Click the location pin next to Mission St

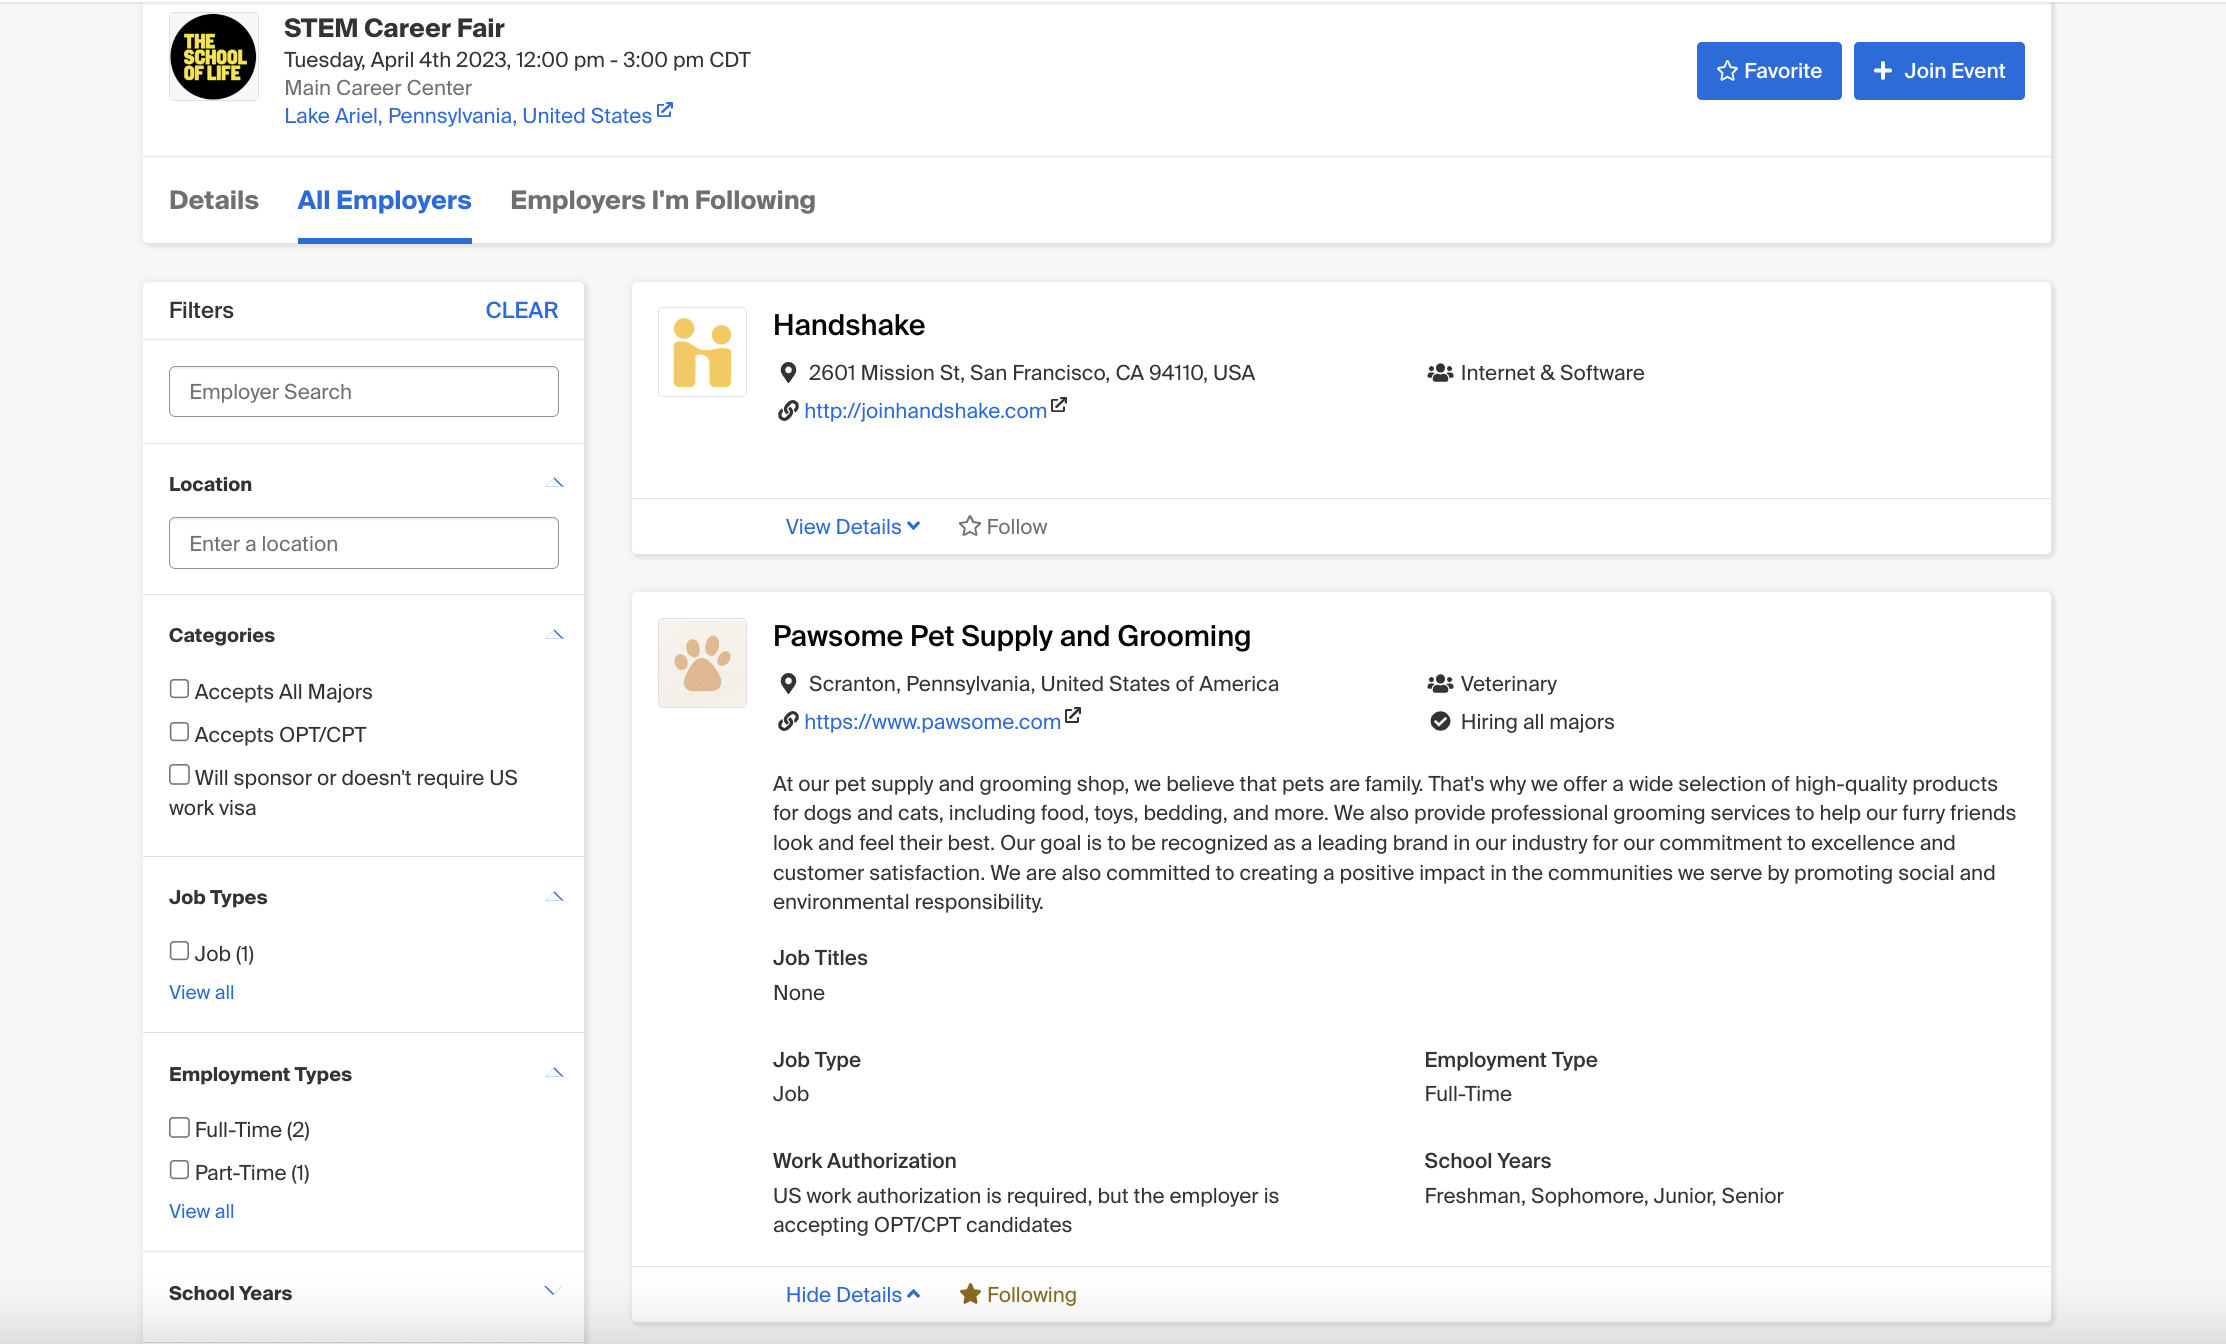click(x=788, y=373)
